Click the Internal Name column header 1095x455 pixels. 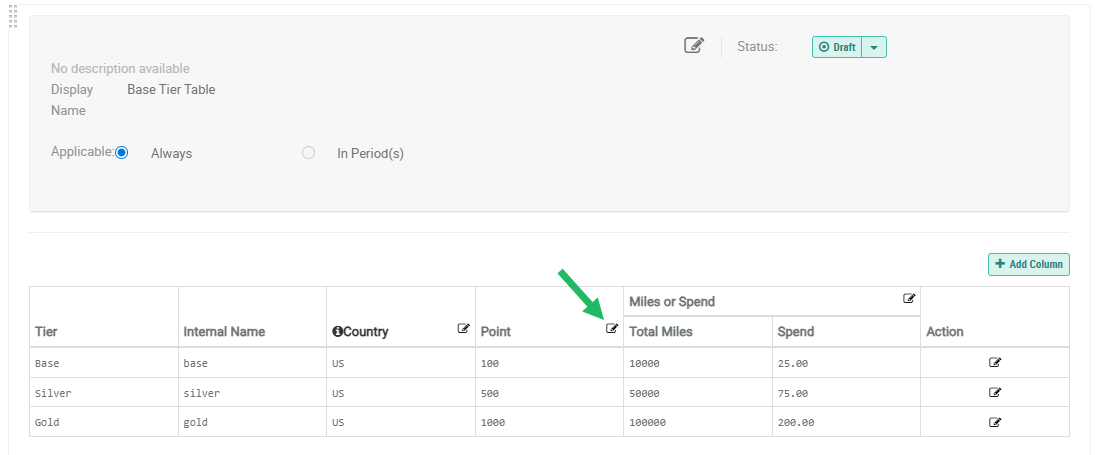click(224, 331)
